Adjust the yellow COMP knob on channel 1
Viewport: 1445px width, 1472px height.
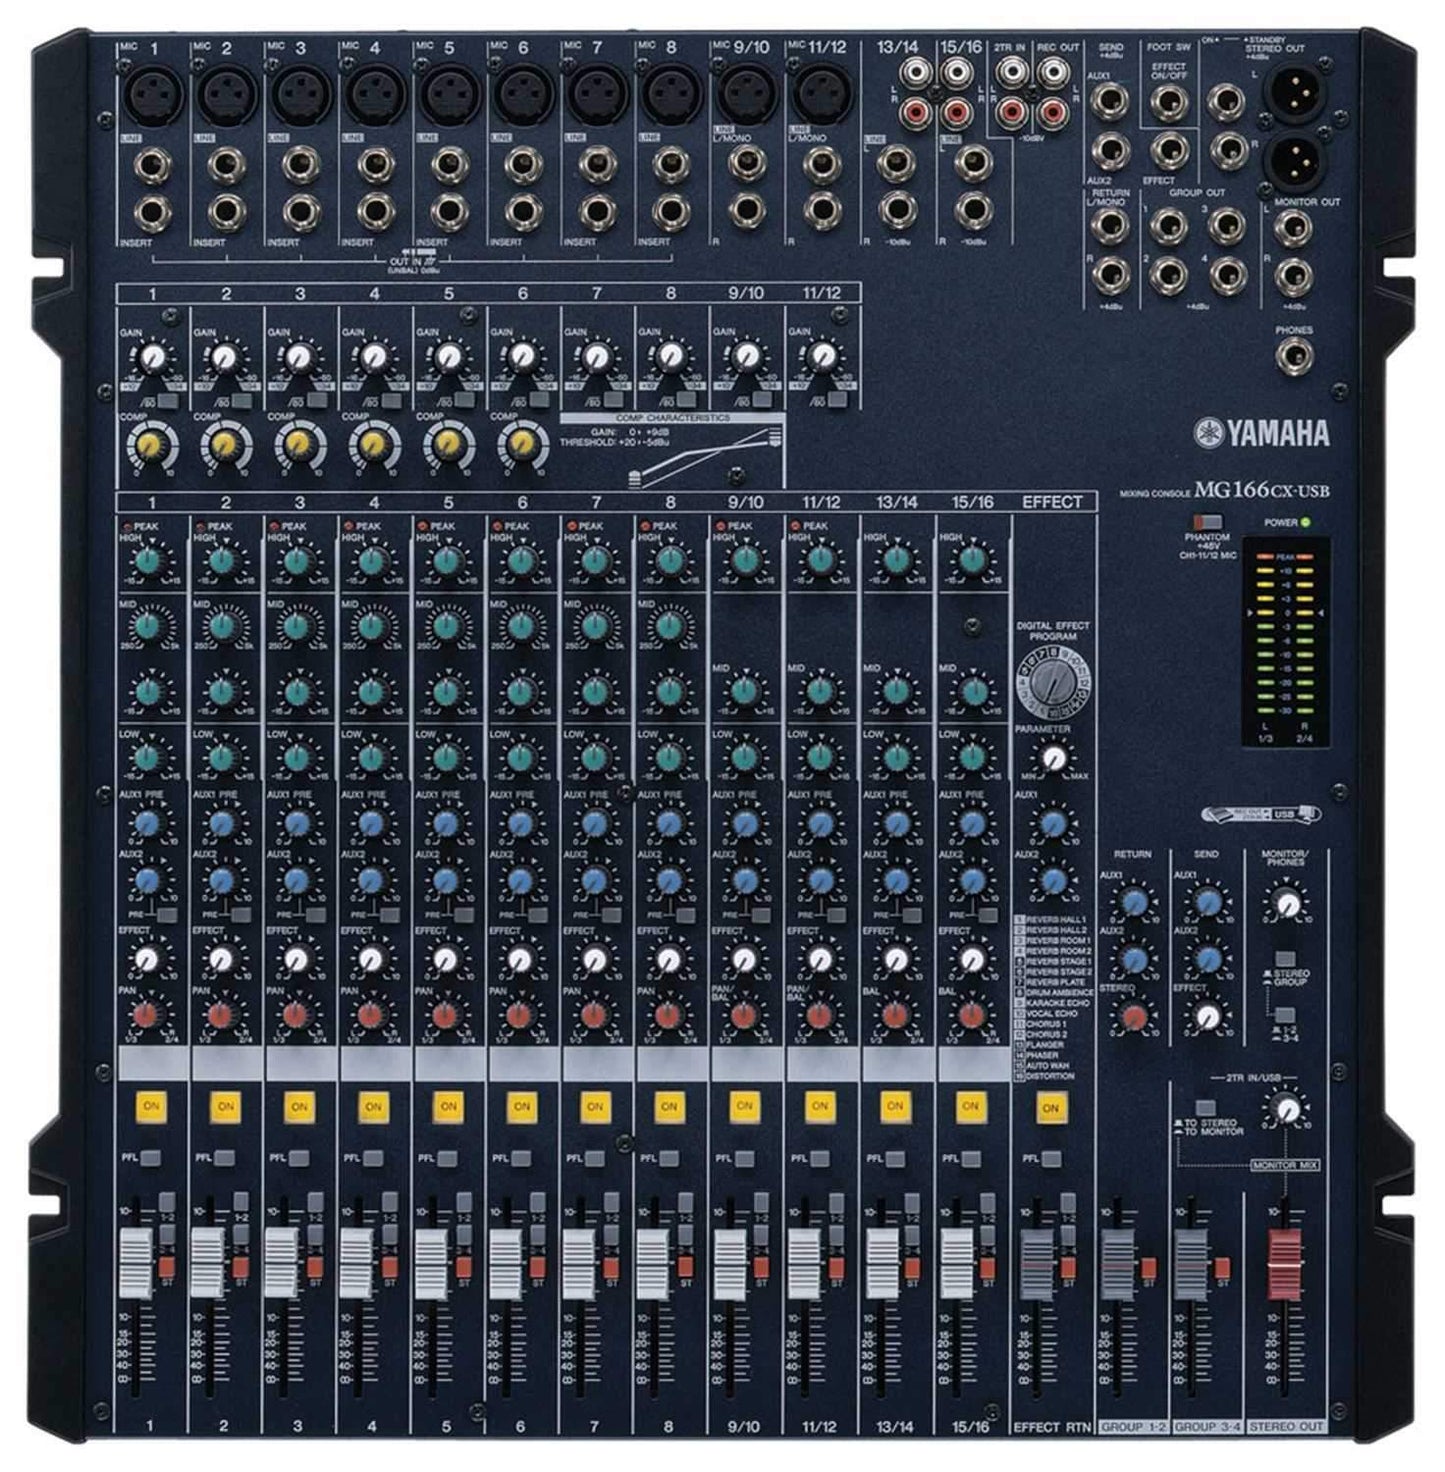(150, 445)
